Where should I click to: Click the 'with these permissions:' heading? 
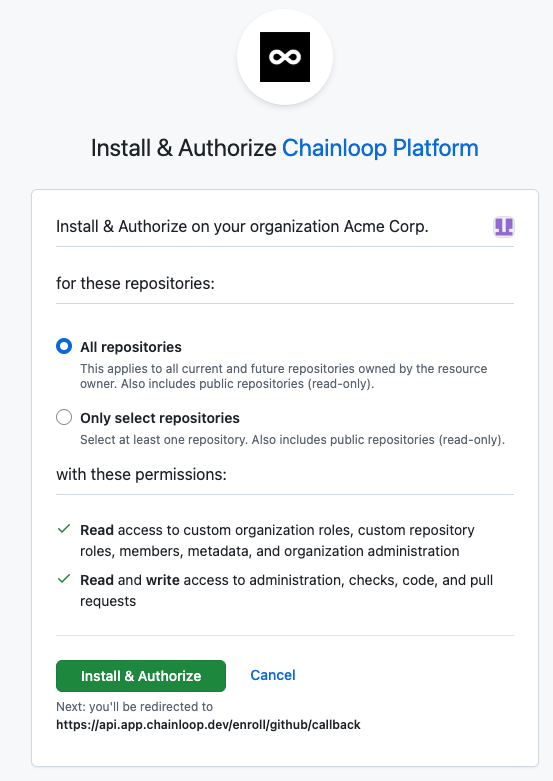point(141,474)
